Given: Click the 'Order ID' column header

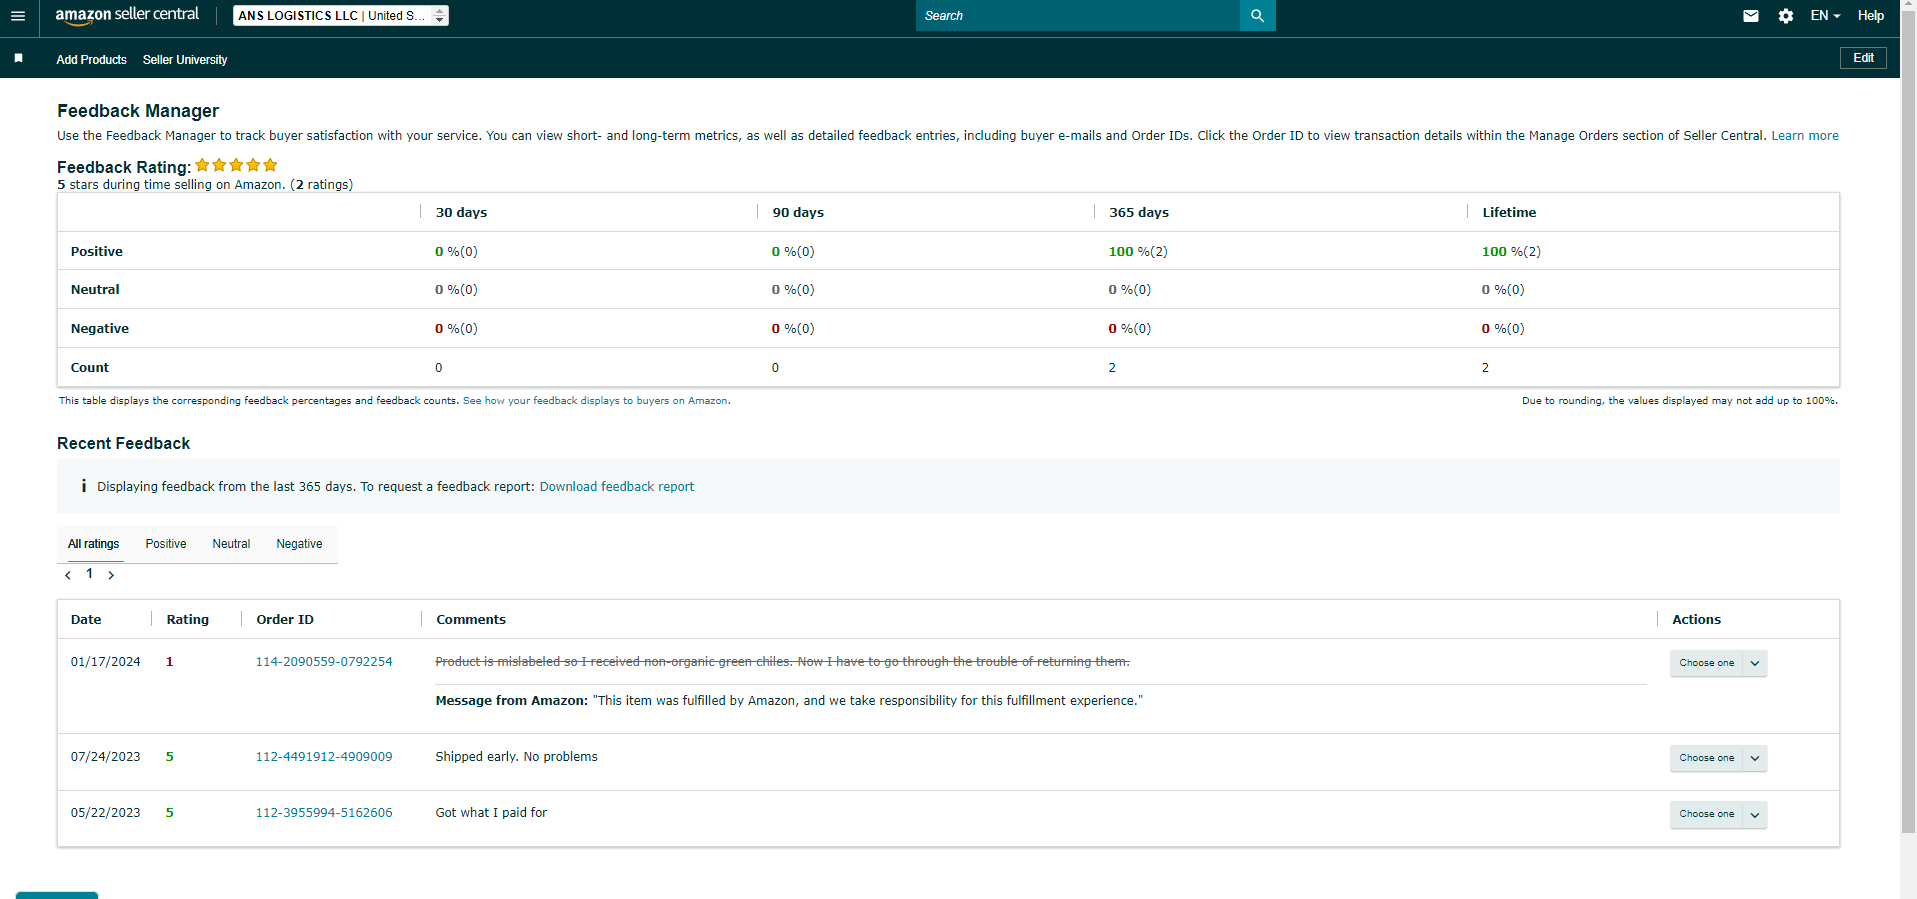Looking at the screenshot, I should pyautogui.click(x=285, y=620).
